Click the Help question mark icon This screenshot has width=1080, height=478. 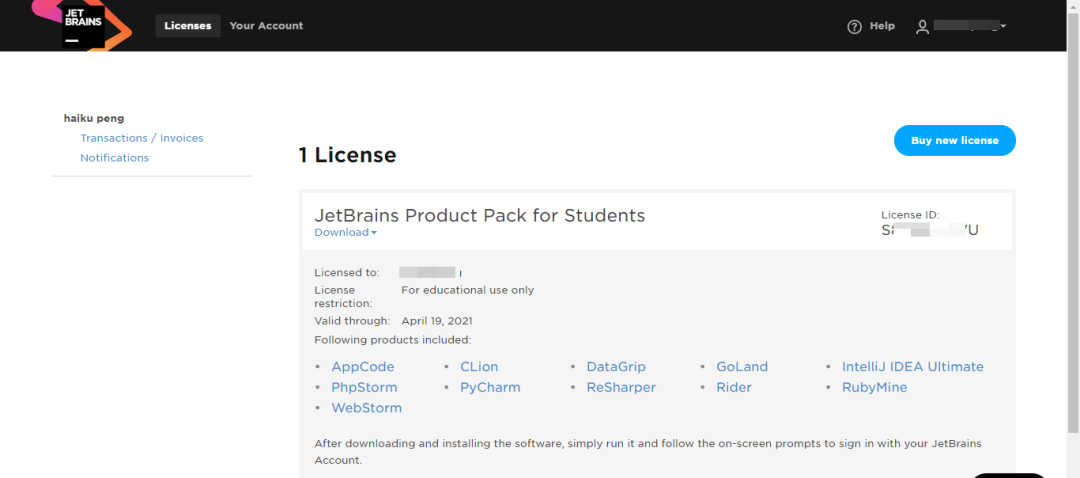[x=854, y=27]
